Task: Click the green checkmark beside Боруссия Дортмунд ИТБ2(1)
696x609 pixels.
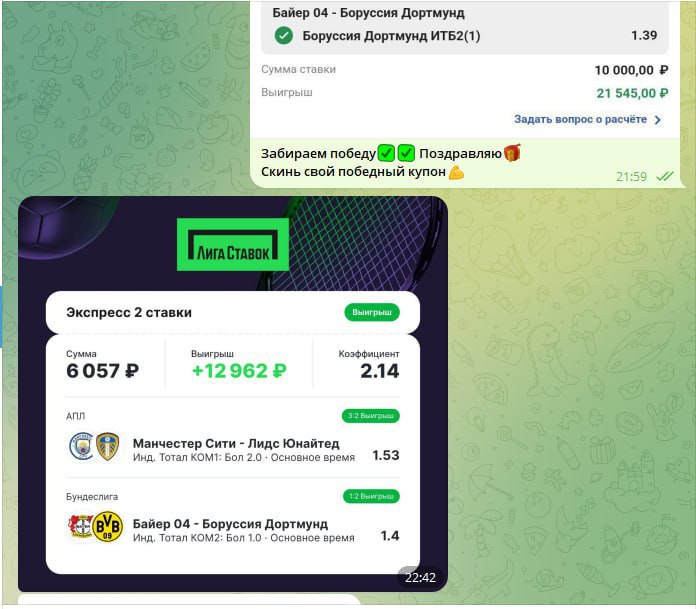Action: pyautogui.click(x=284, y=36)
